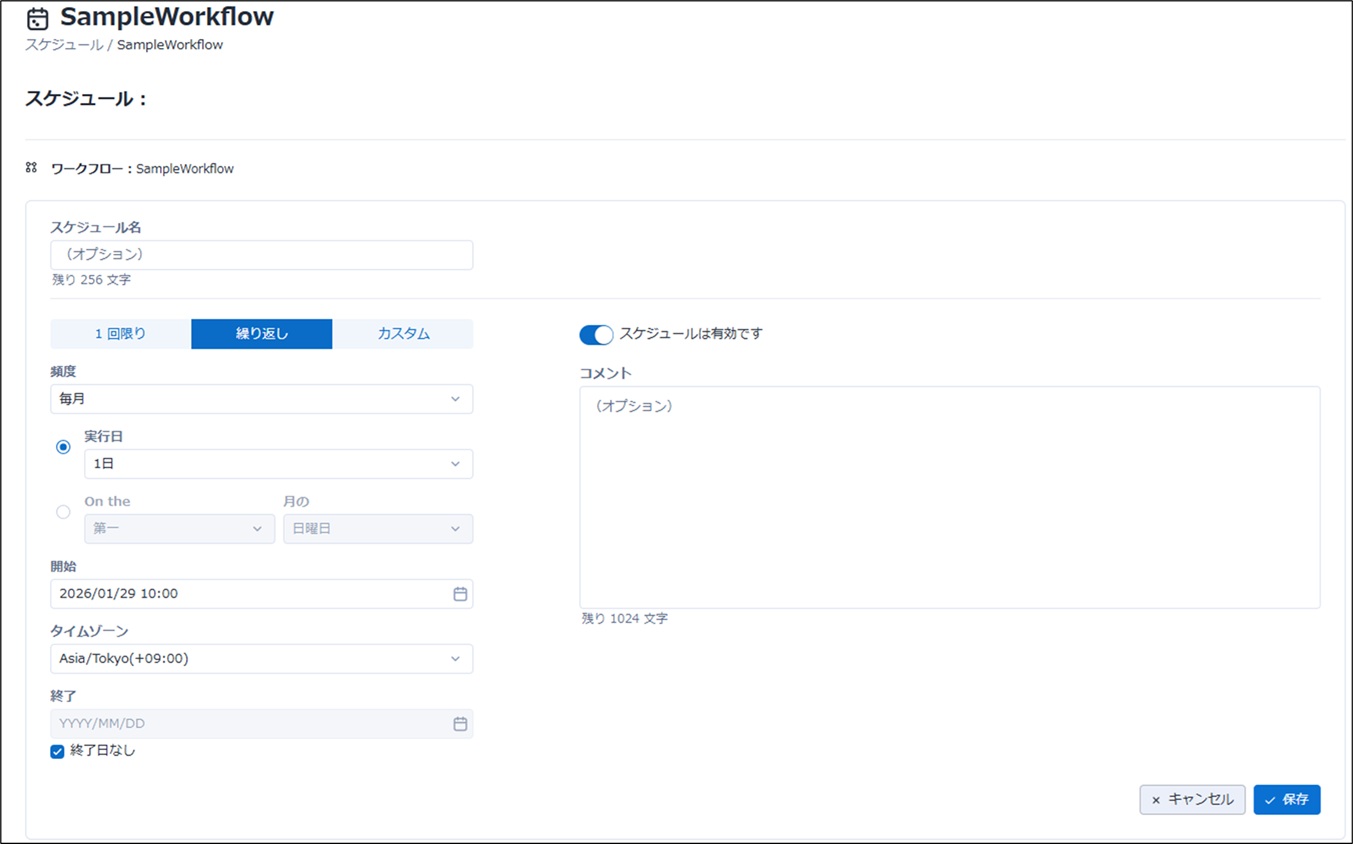The width and height of the screenshot is (1353, 844).
Task: Select the 繰り返し tab
Action: (x=261, y=334)
